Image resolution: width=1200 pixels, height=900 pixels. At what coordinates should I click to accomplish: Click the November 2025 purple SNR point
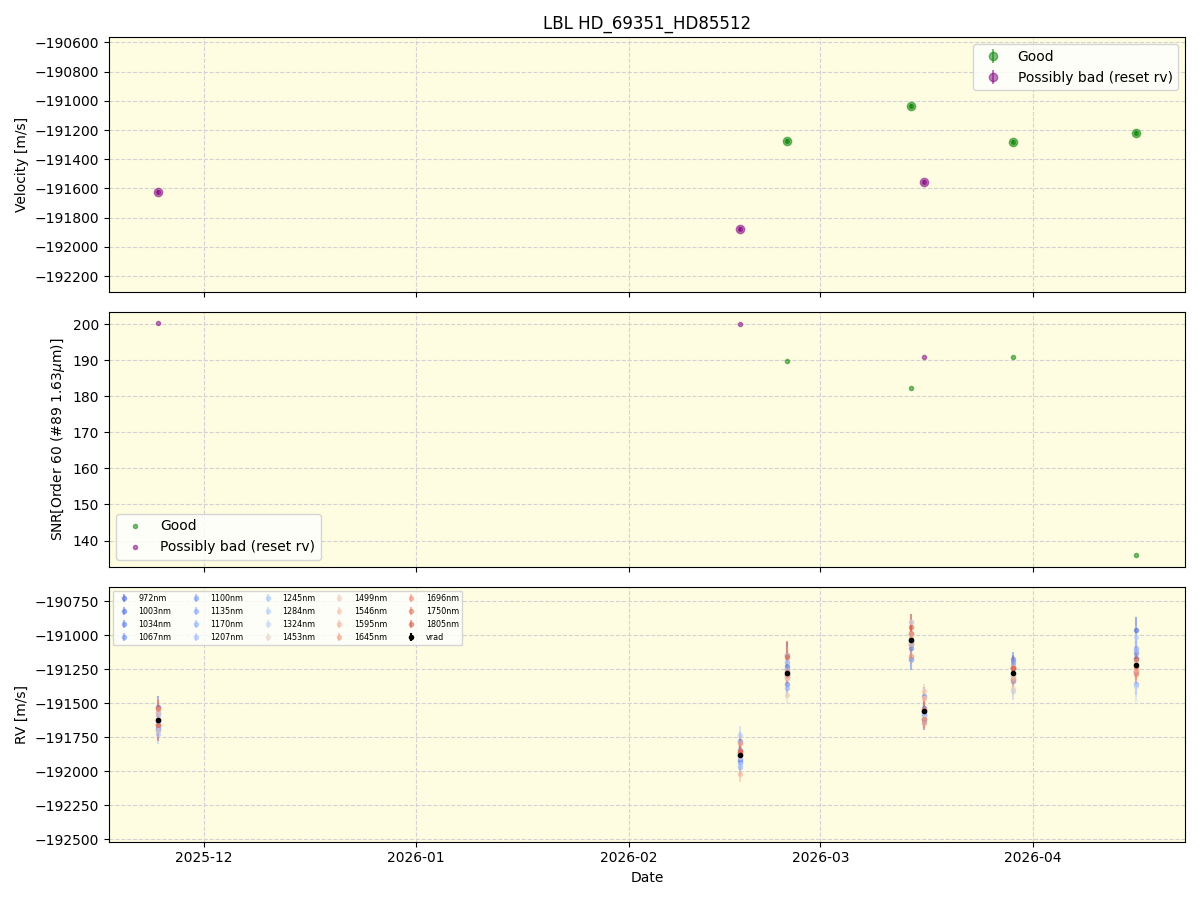point(158,323)
